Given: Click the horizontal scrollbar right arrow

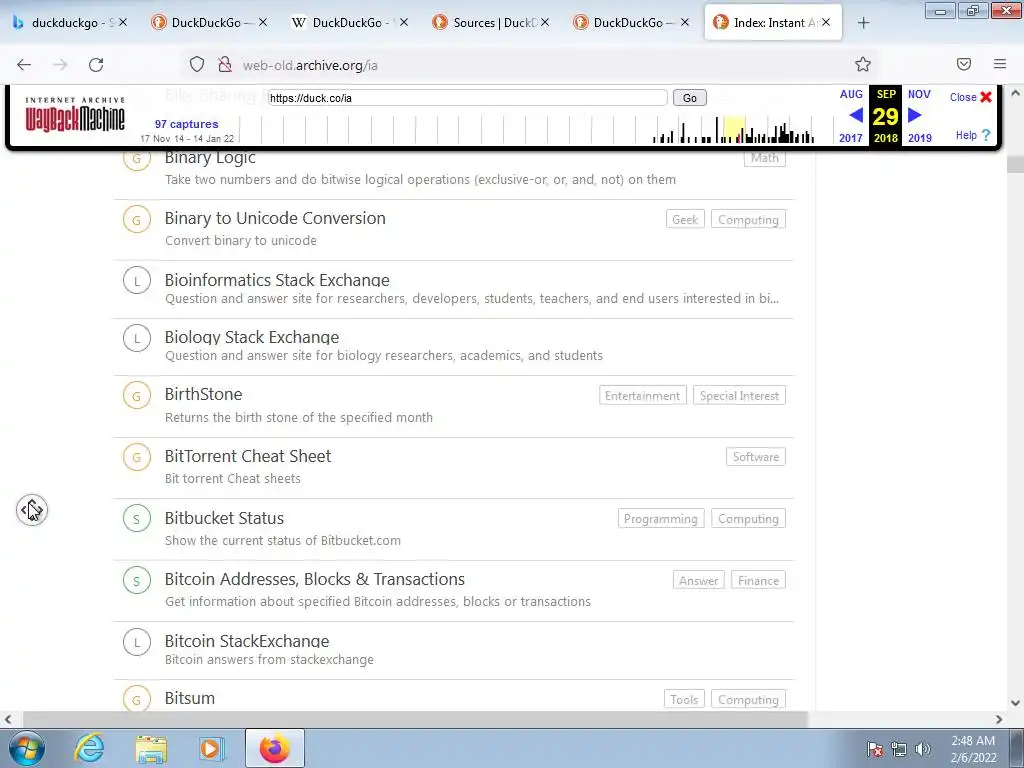Looking at the screenshot, I should click(999, 719).
